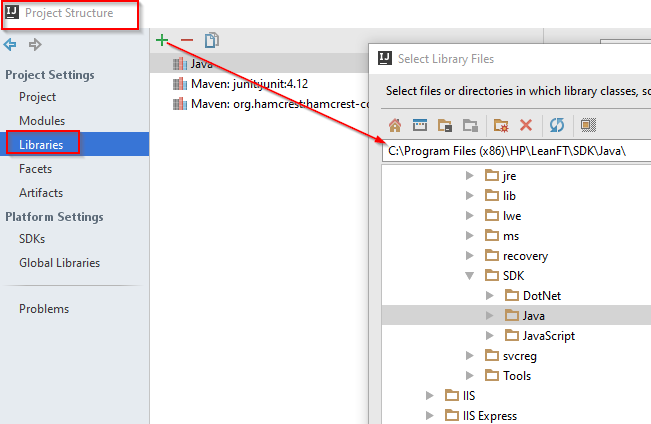This screenshot has width=651, height=424.
Task: Expand the jre folder
Action: 470,176
